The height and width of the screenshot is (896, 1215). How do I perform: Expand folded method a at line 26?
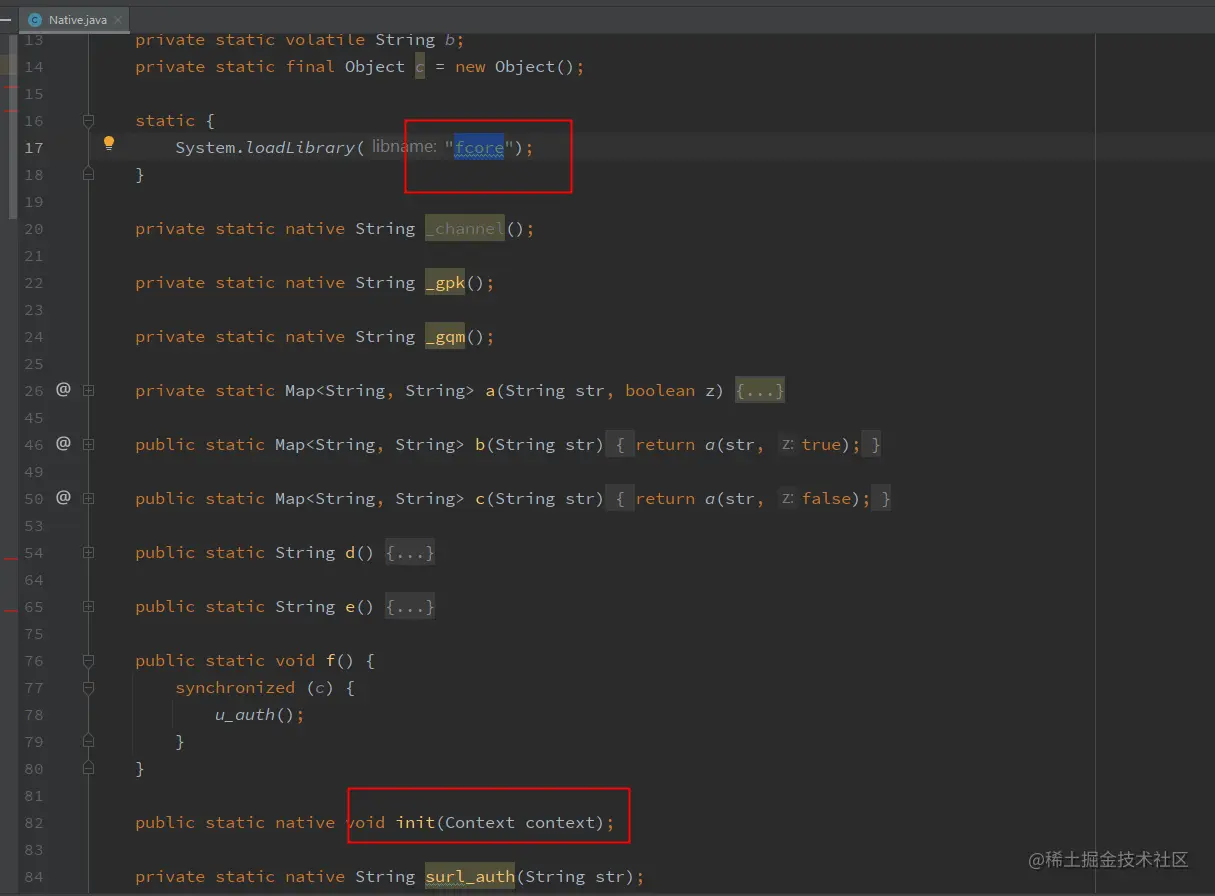pyautogui.click(x=88, y=390)
